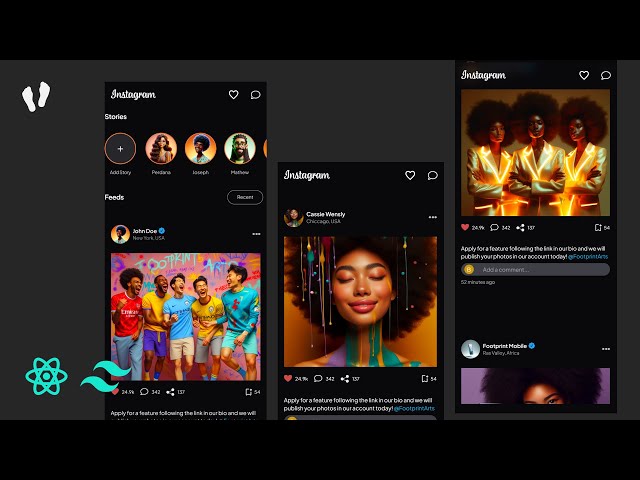The width and height of the screenshot is (640, 480).
Task: Click share icon under three women photo
Action: (520, 228)
